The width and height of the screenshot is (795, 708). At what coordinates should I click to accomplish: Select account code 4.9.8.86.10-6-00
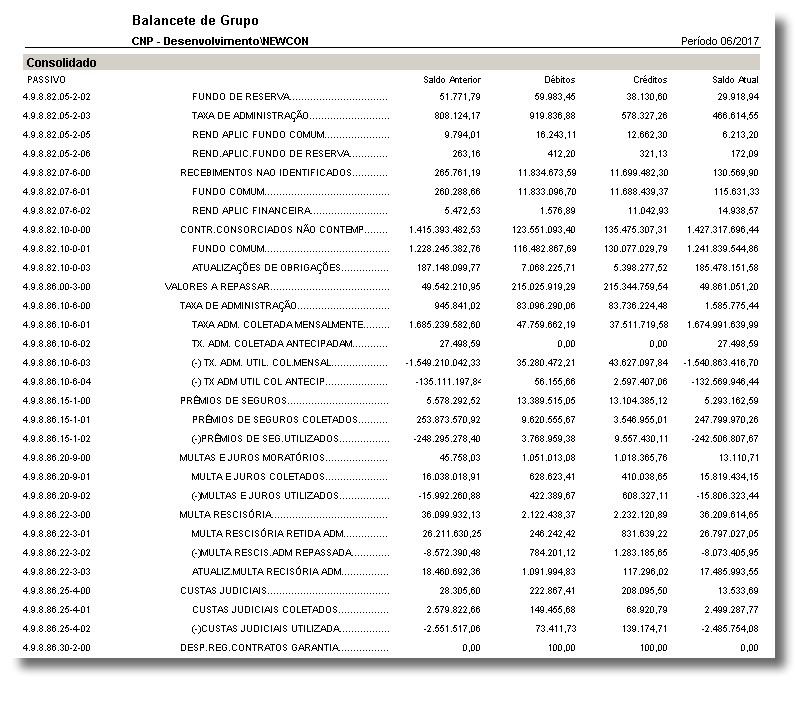pos(56,306)
